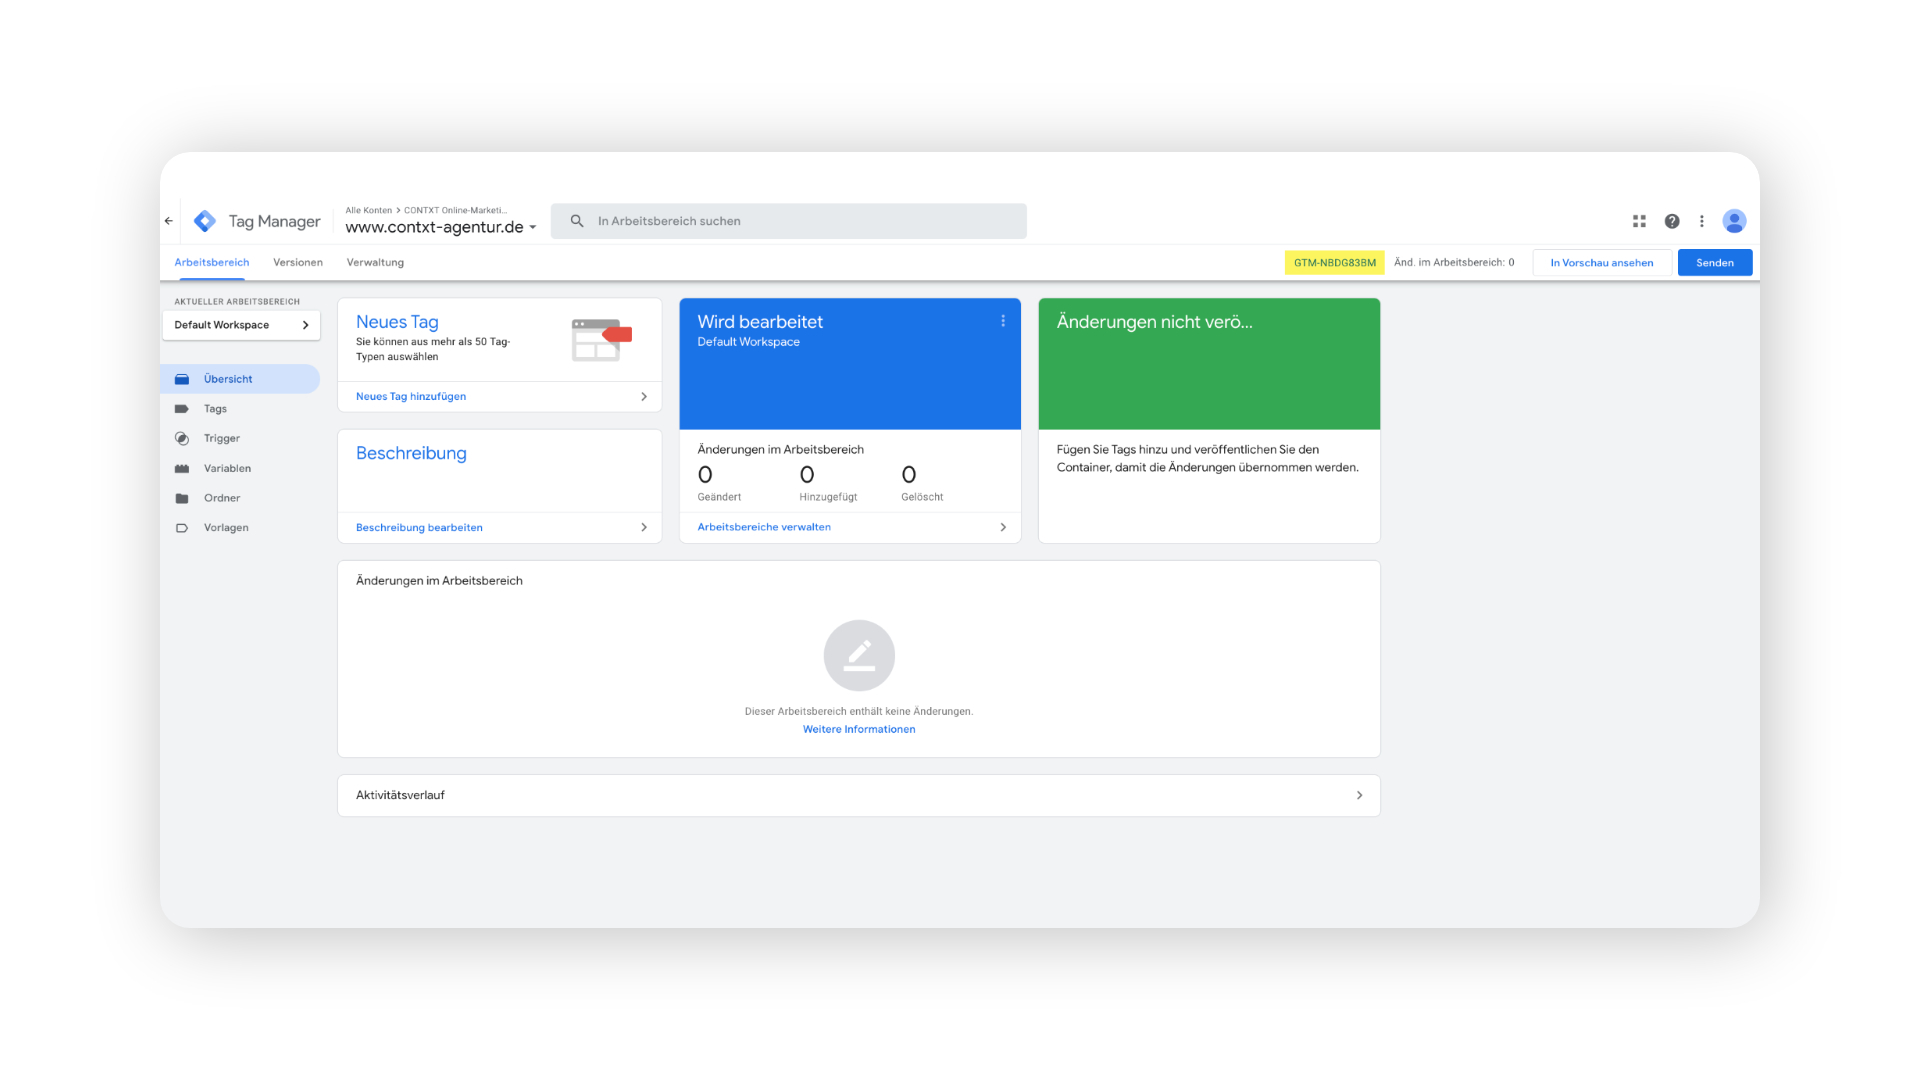Click the Tags label icon in the sidebar
The width and height of the screenshot is (1920, 1080).
[182, 409]
